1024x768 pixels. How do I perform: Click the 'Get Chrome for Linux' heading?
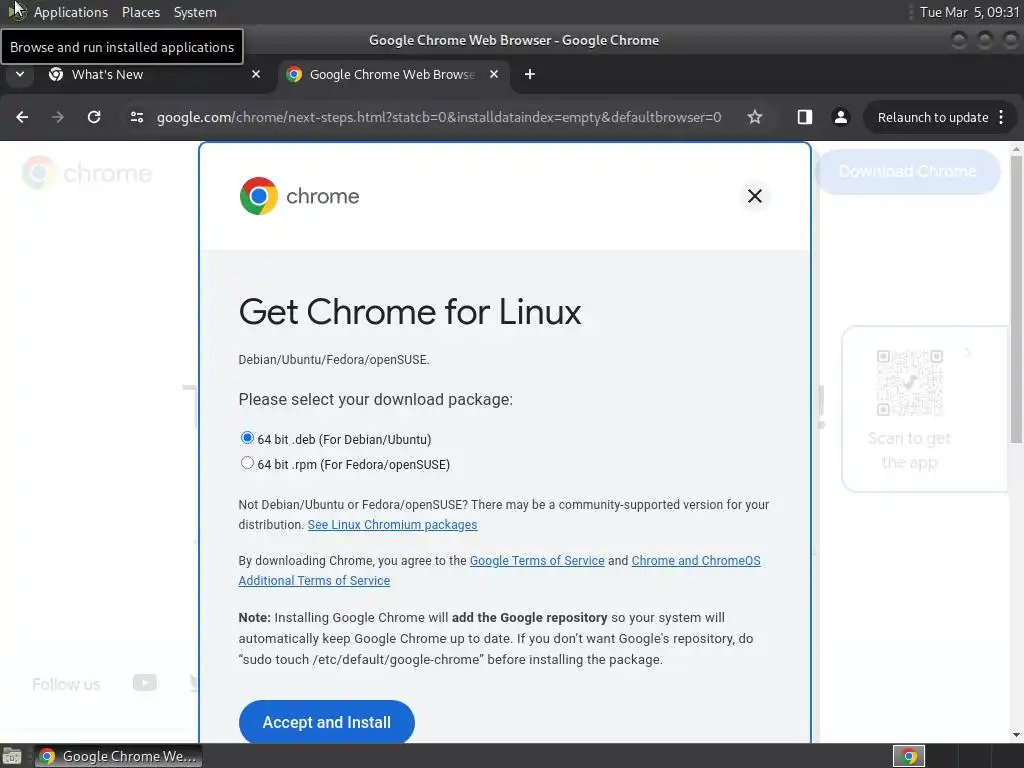point(410,312)
